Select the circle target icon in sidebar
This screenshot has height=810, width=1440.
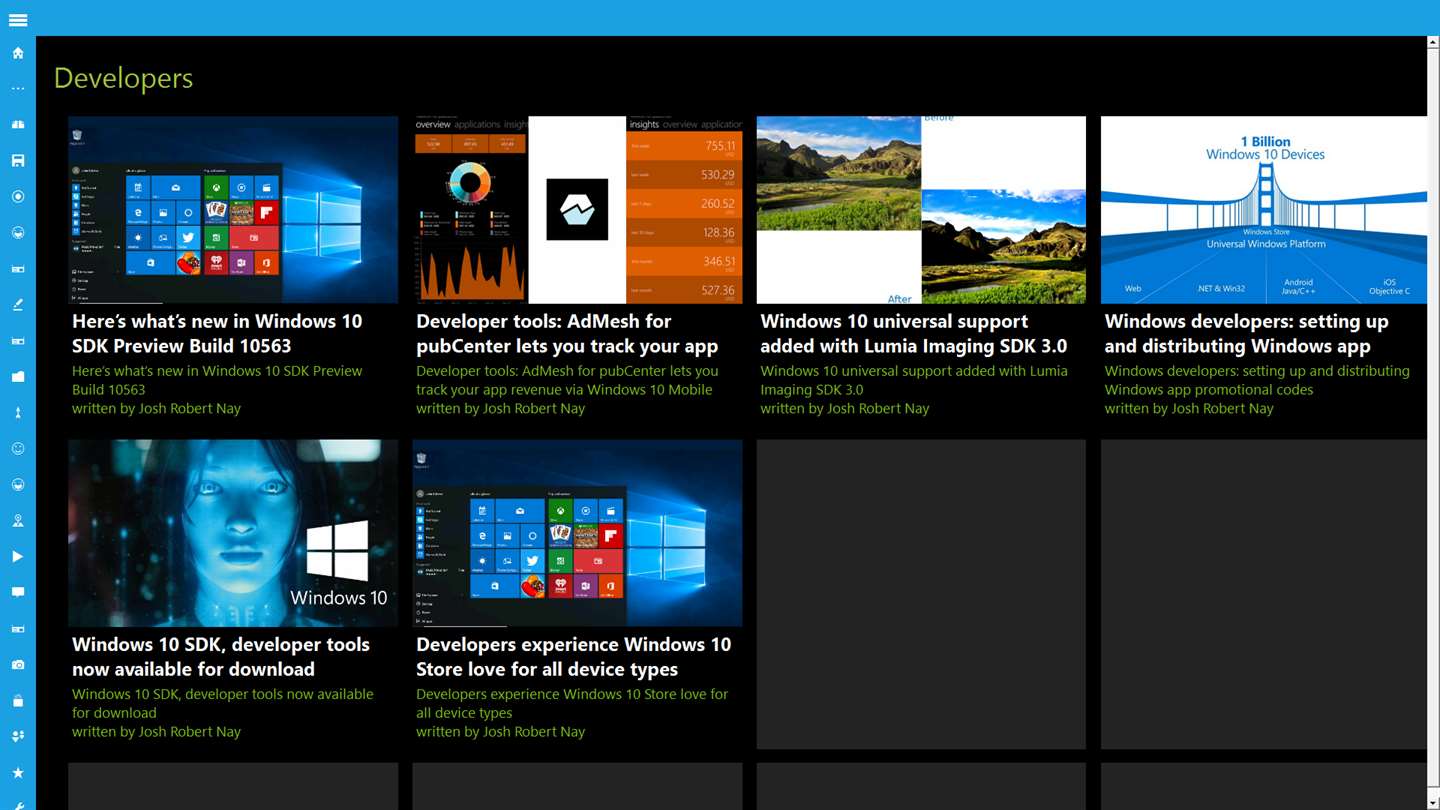click(x=18, y=197)
